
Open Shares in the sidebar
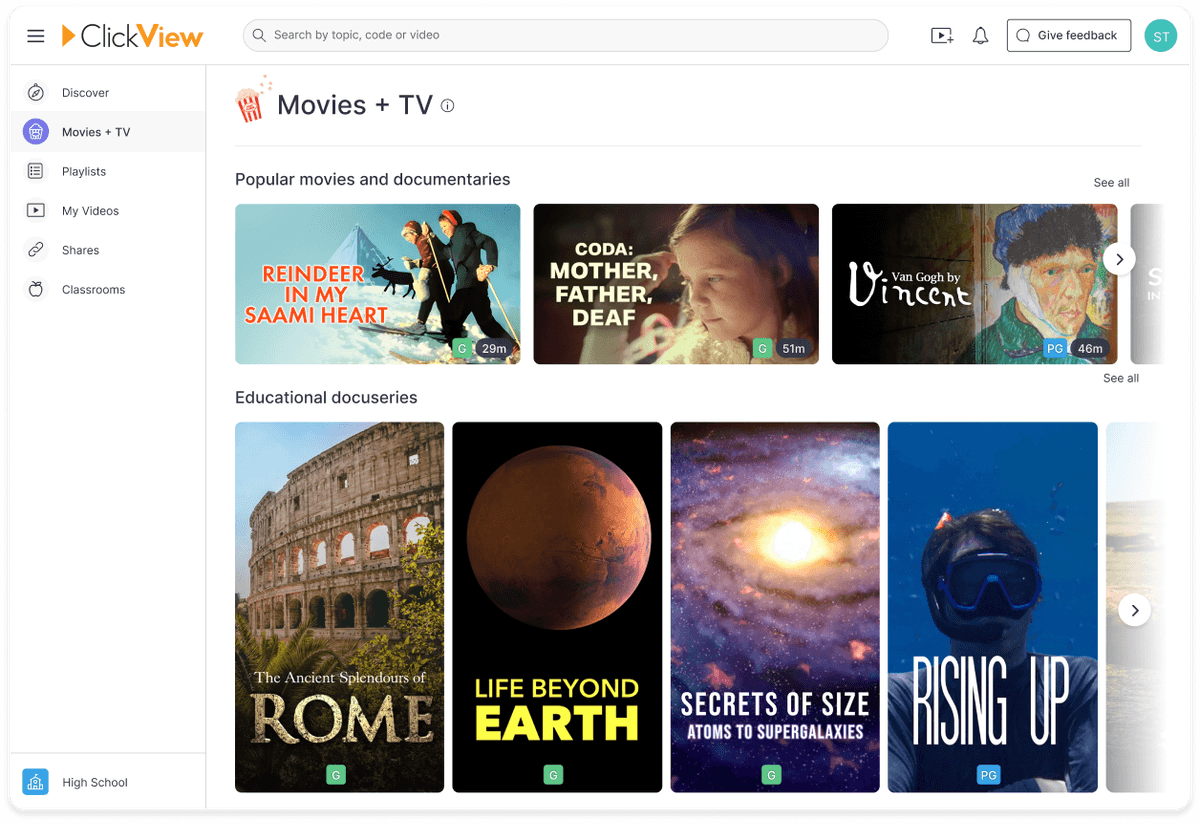(x=108, y=250)
